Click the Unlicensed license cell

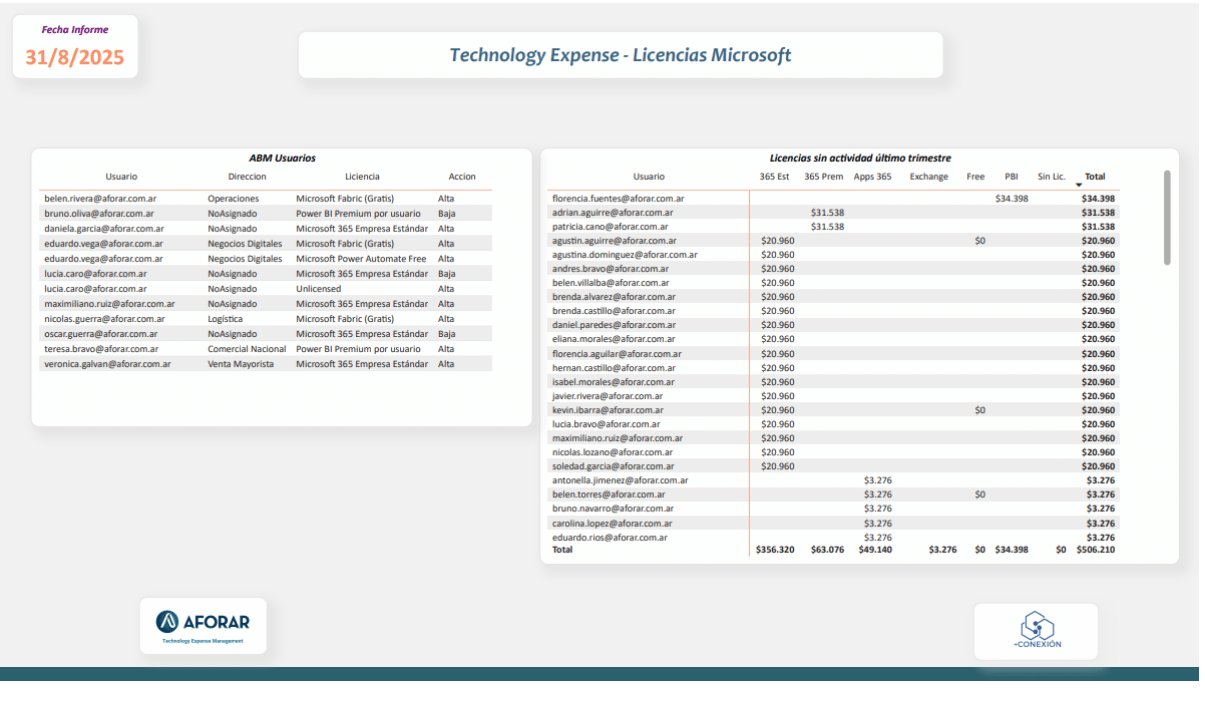click(318, 289)
